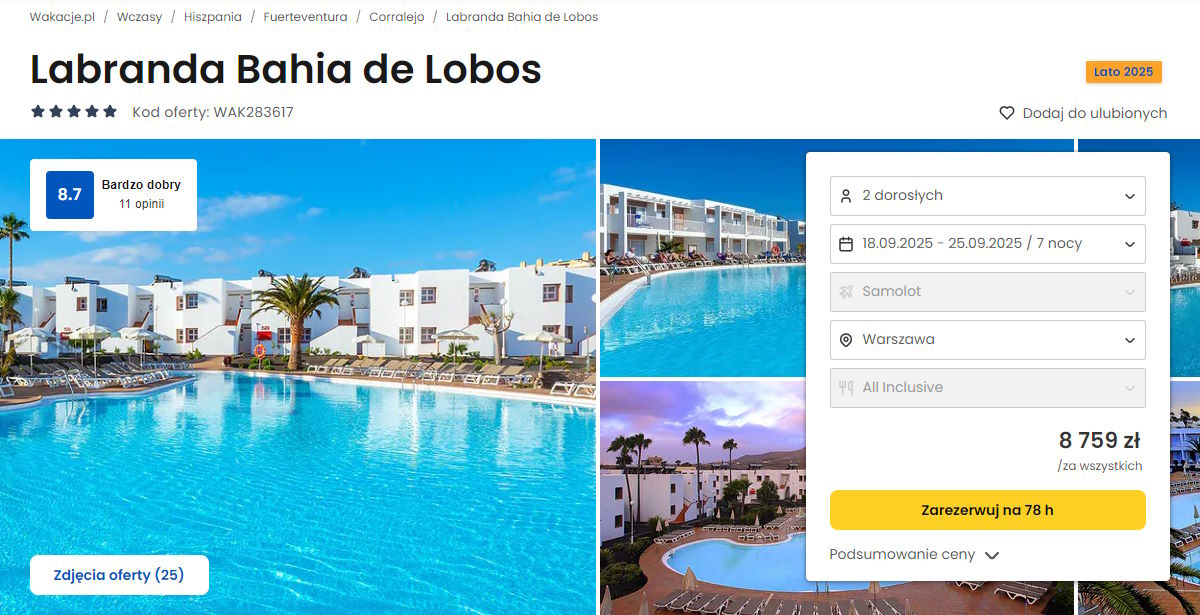
Task: Click the five-star hotel rating icons
Action: 74,112
